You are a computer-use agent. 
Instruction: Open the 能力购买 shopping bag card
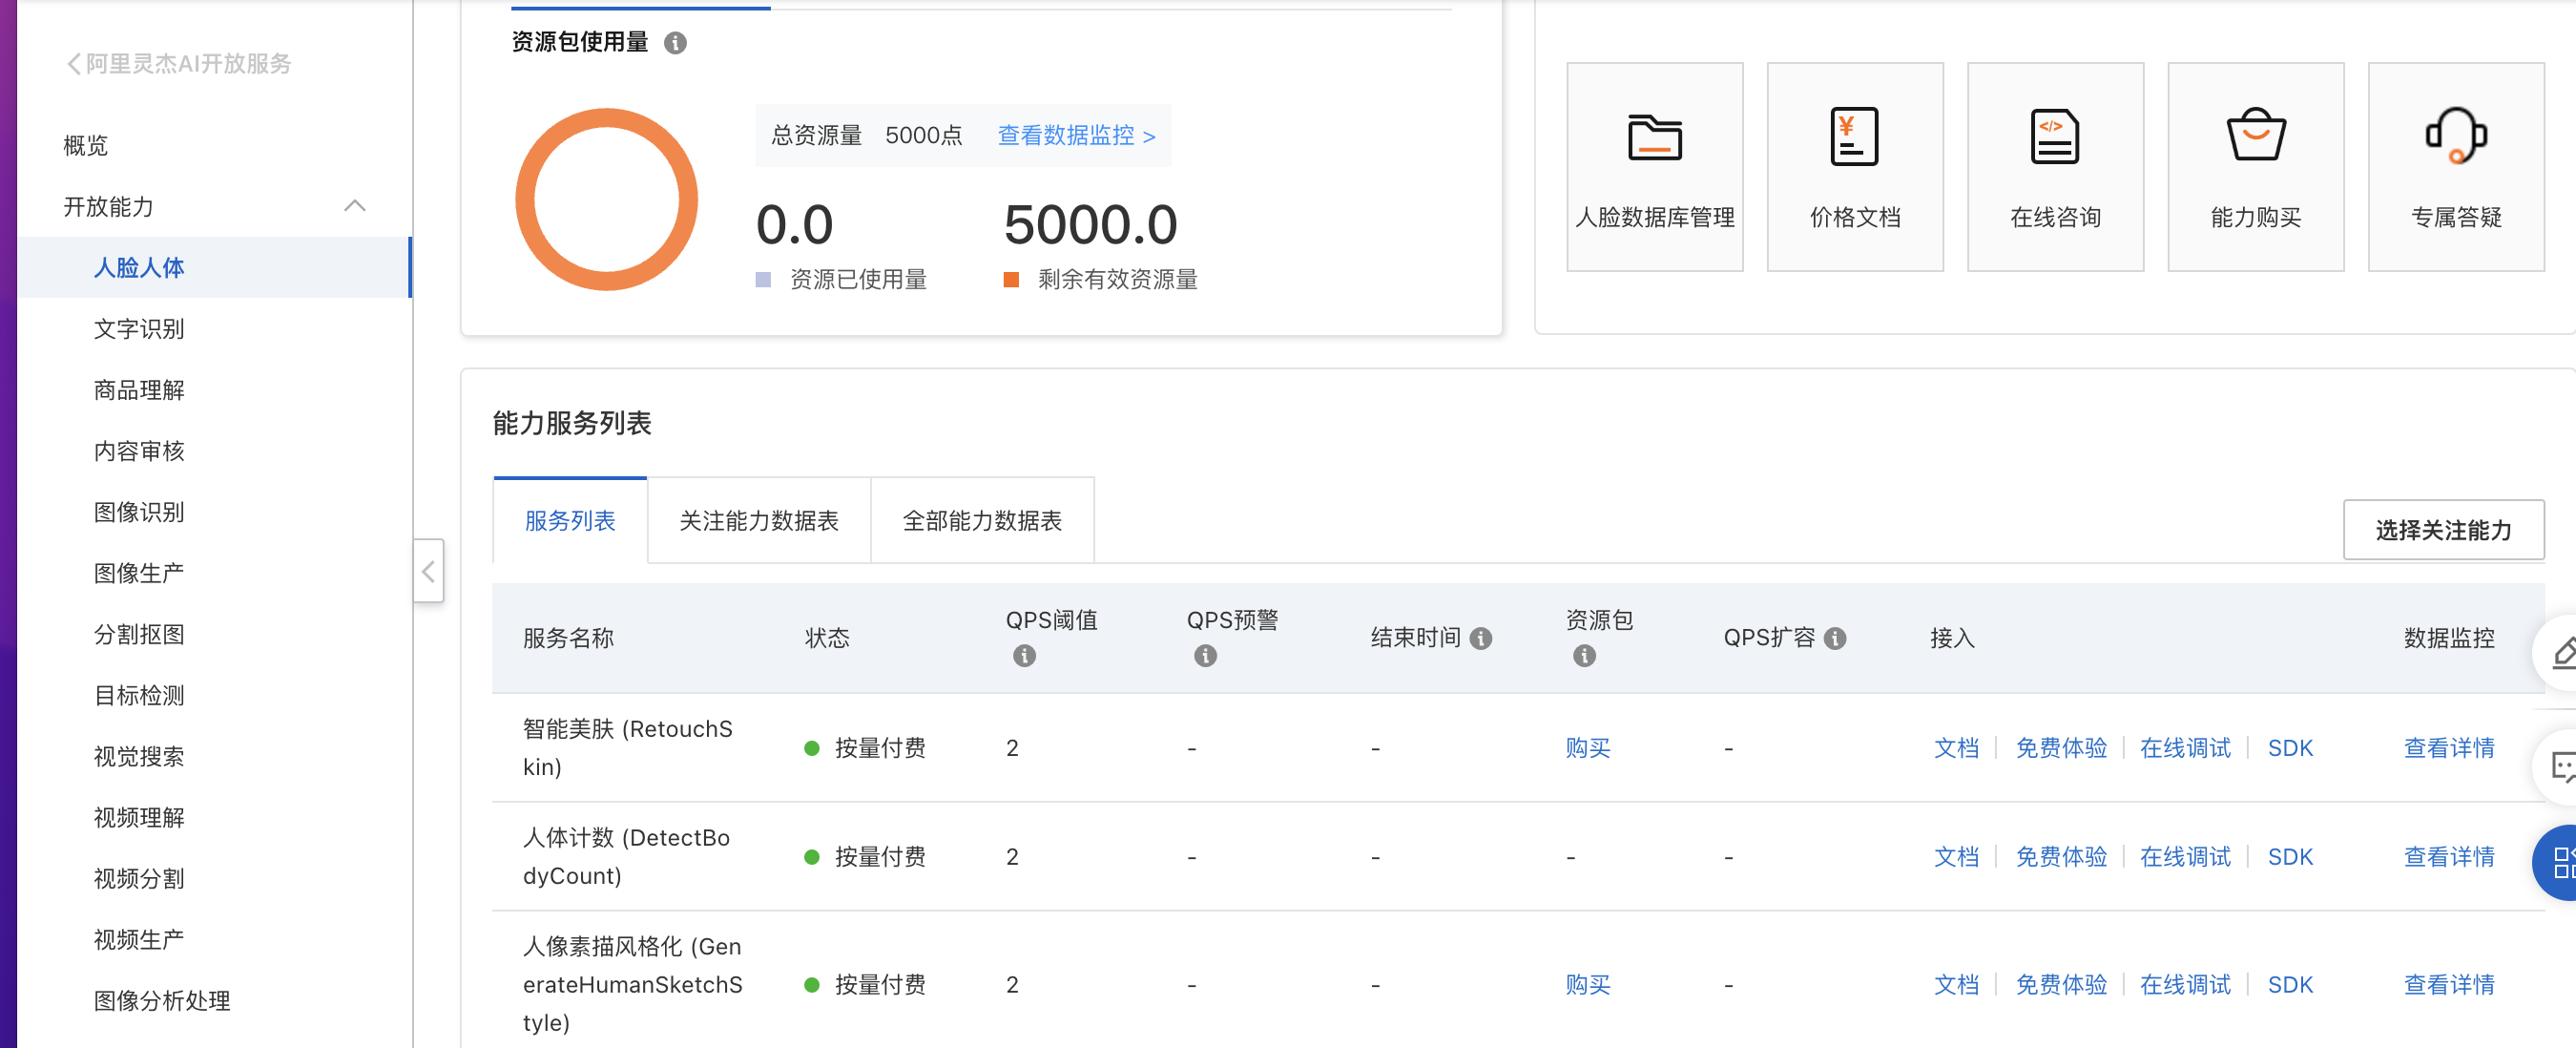click(x=2255, y=167)
